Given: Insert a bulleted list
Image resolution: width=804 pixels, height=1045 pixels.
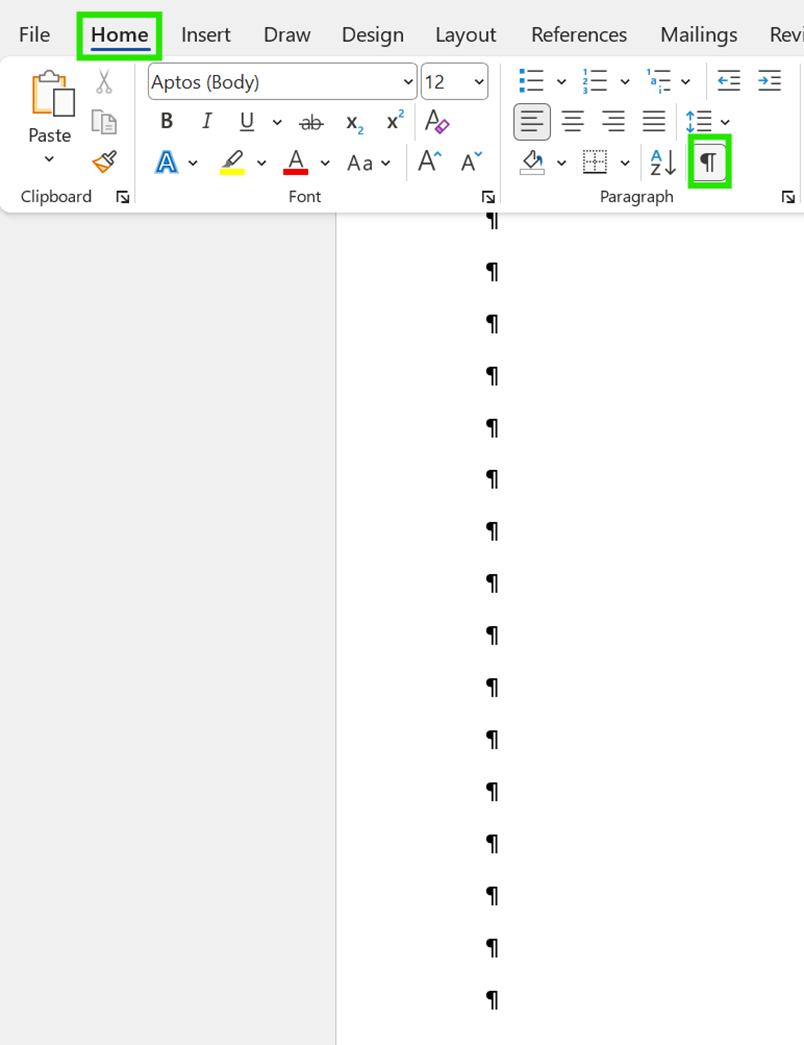Looking at the screenshot, I should tap(531, 81).
